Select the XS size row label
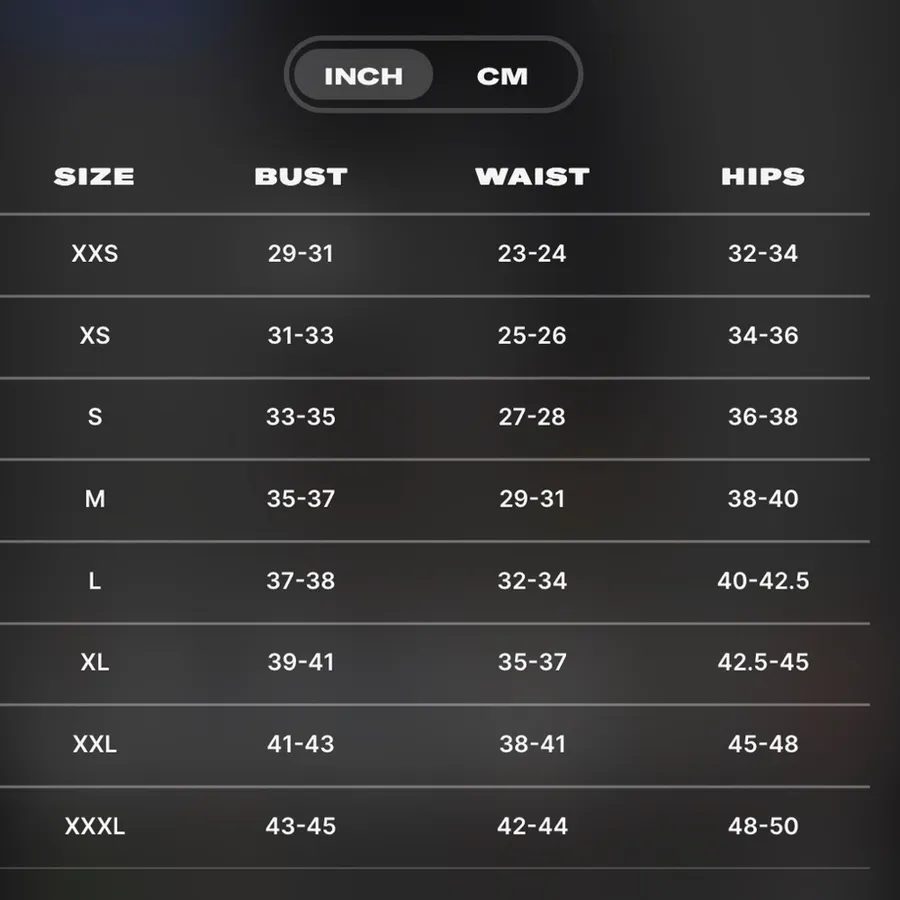 [95, 335]
